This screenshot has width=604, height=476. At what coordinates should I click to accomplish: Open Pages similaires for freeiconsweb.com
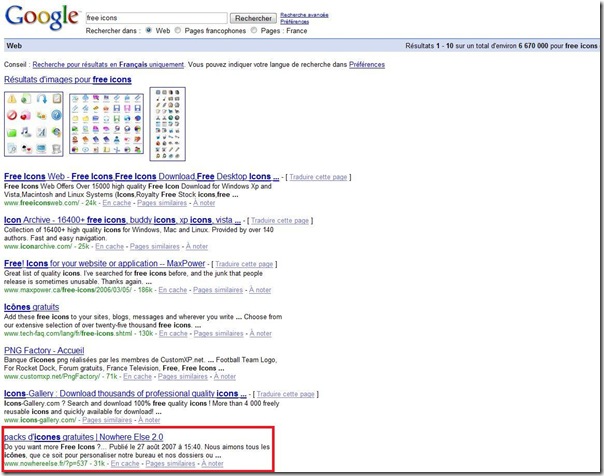pos(162,203)
